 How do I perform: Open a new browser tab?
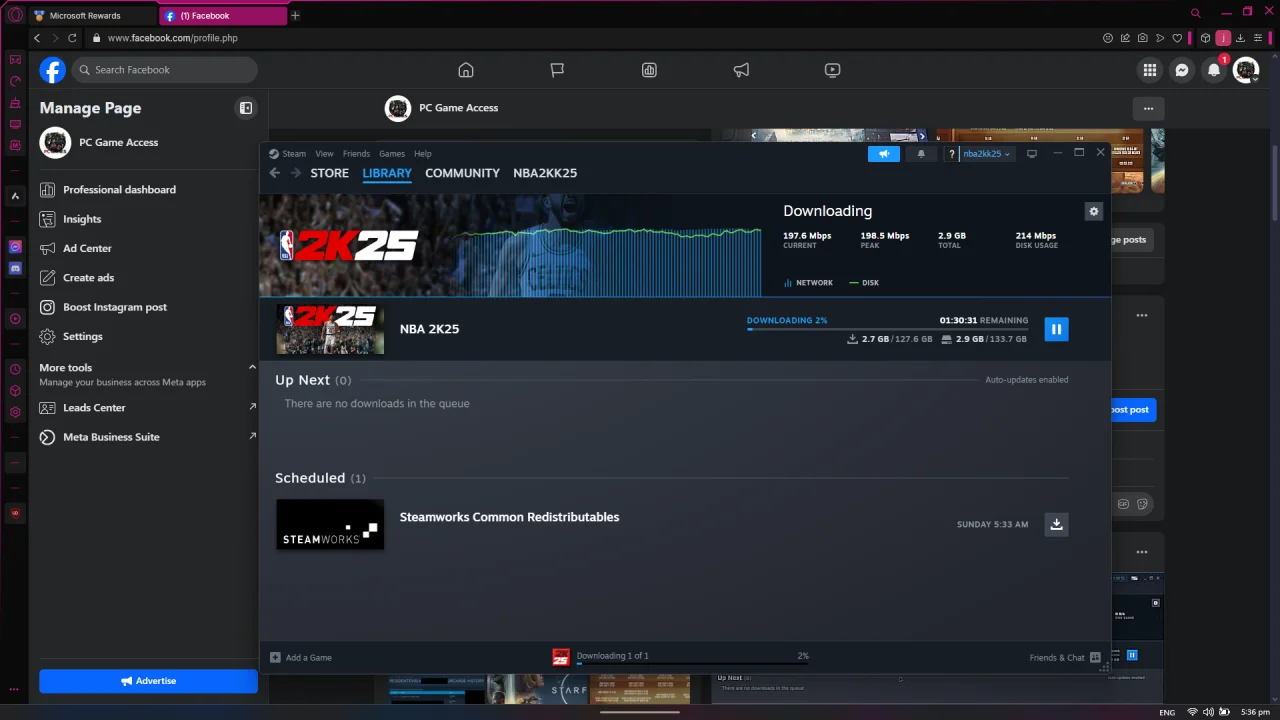click(295, 16)
